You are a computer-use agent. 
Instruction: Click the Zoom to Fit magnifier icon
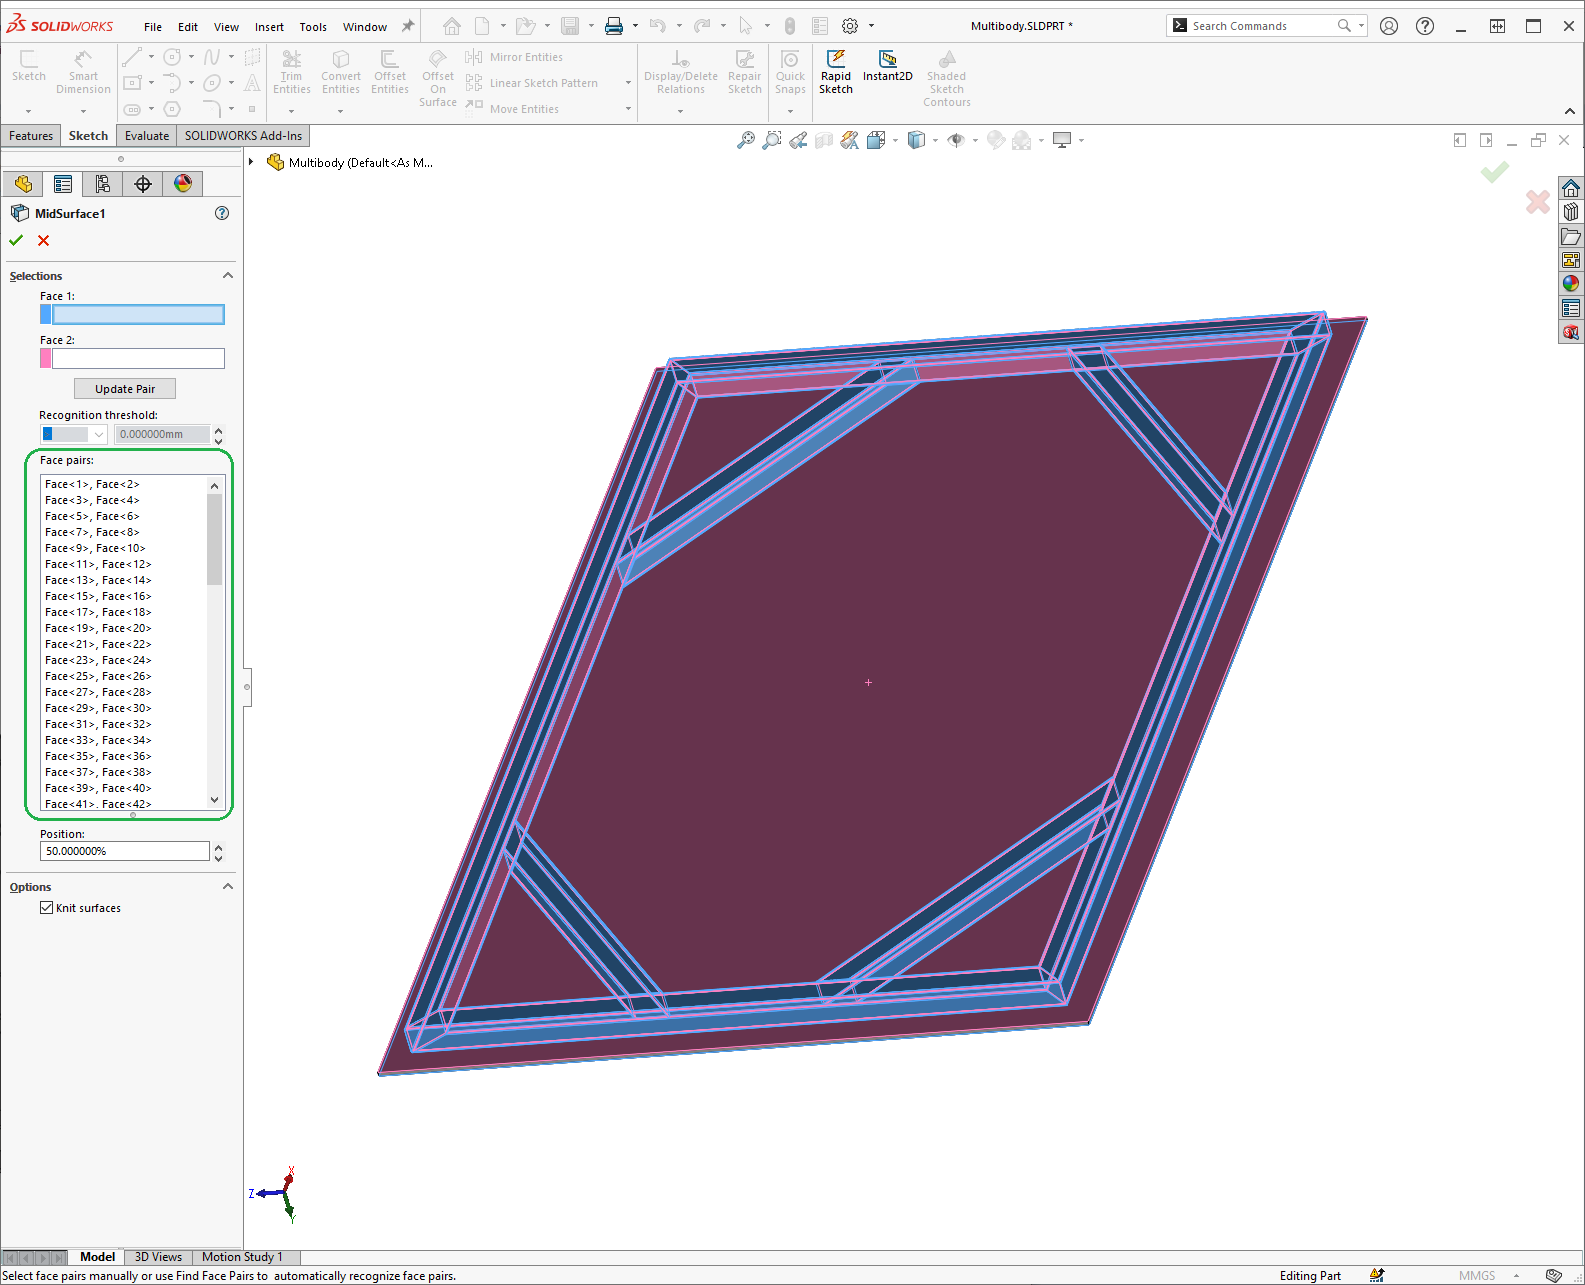tap(746, 141)
